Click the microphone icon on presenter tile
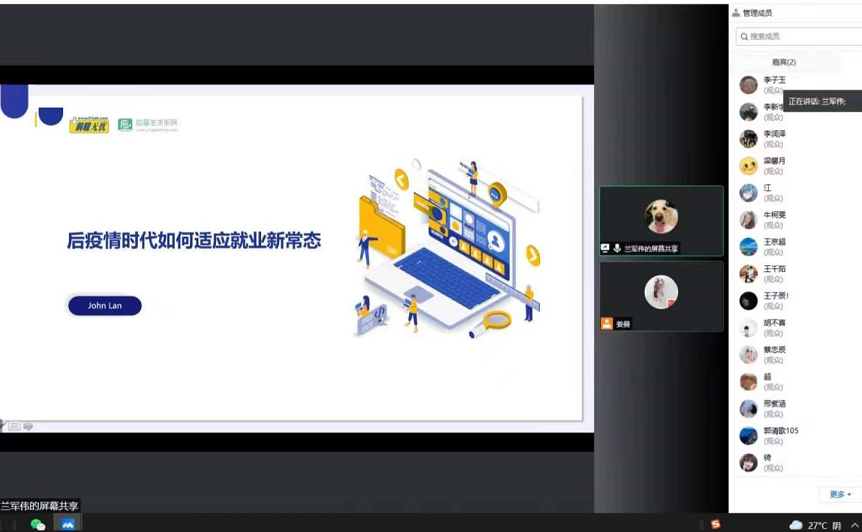 pos(617,248)
